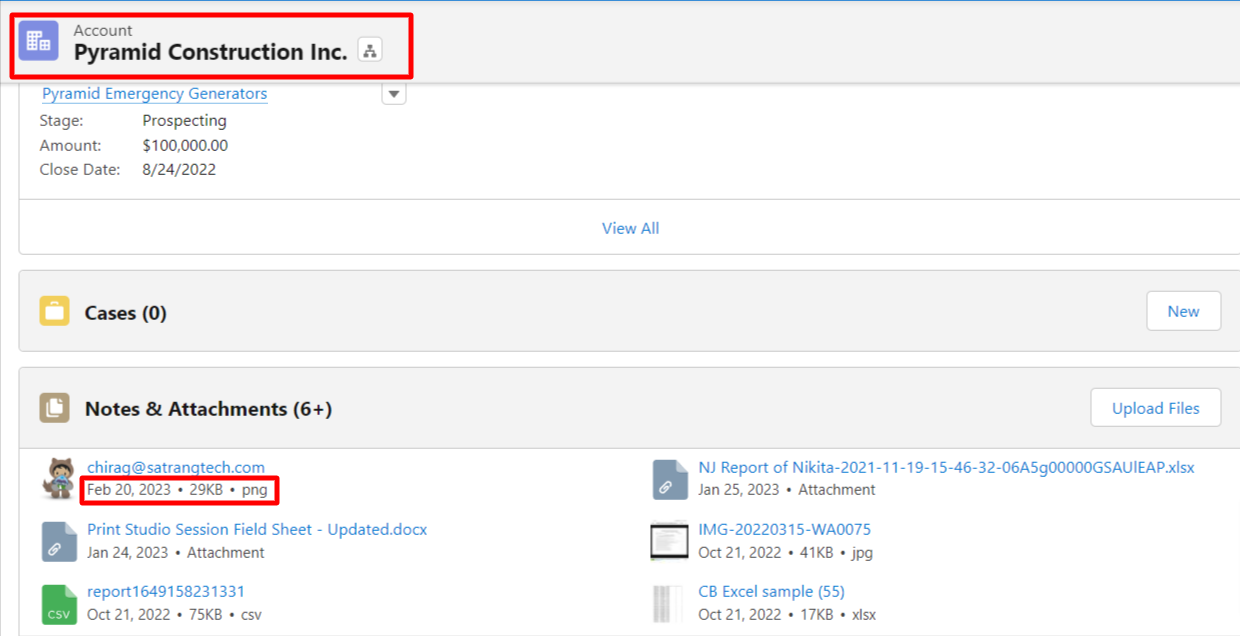Open NJ Report of Nikita xlsx file

(946, 467)
